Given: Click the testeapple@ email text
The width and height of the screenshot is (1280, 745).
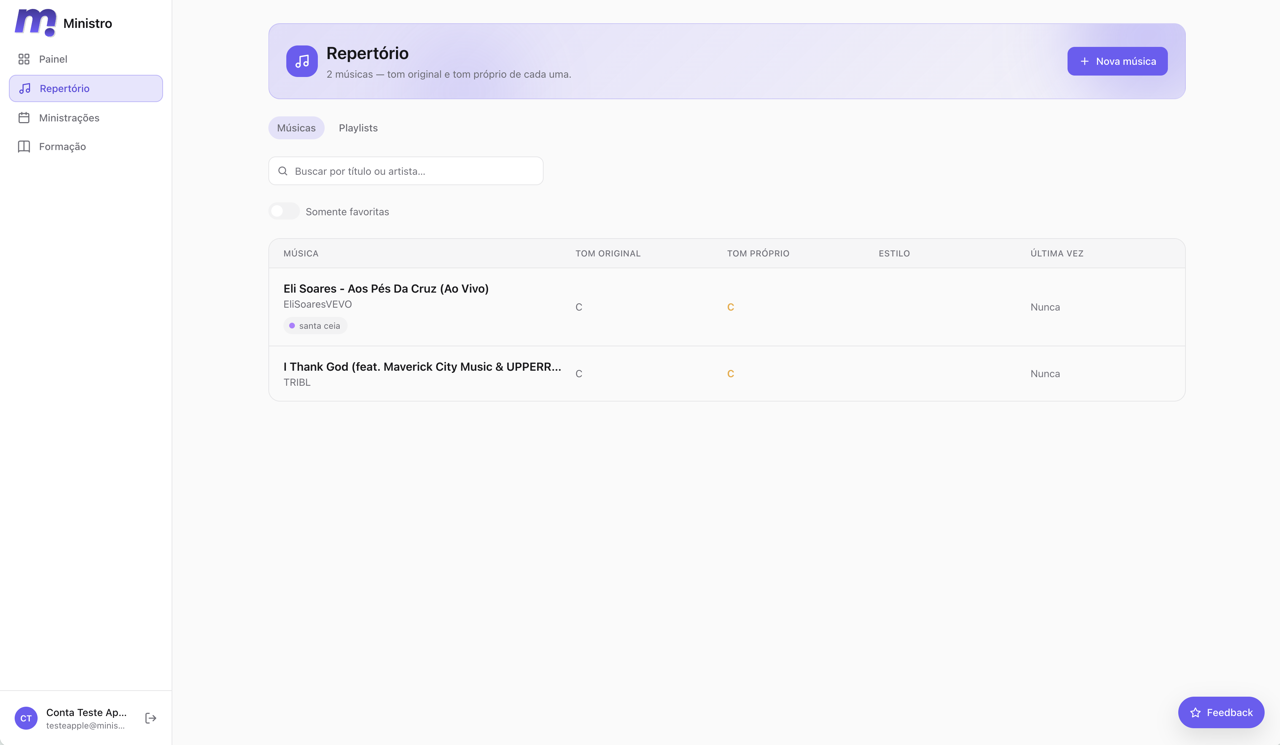Looking at the screenshot, I should [86, 726].
